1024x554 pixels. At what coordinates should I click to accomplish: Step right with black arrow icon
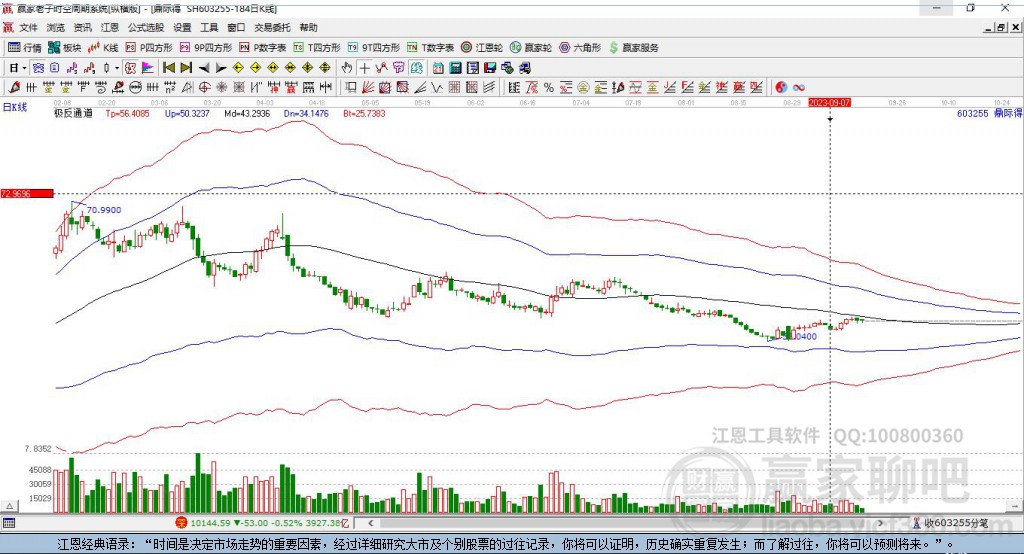coord(221,68)
